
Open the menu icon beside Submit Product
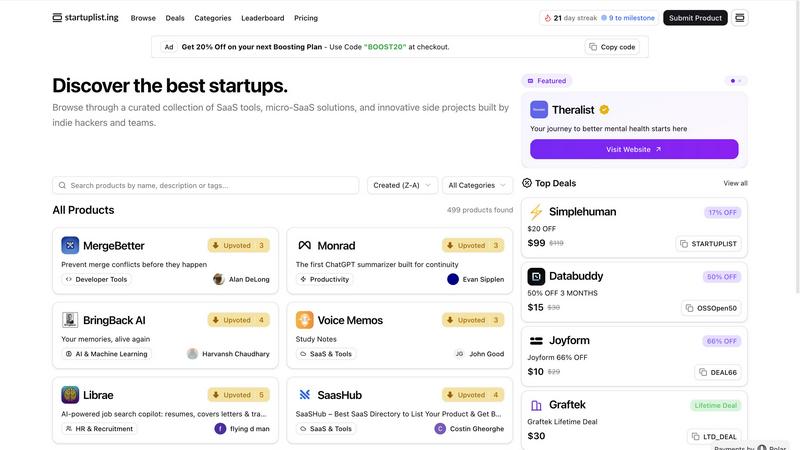[x=741, y=18]
